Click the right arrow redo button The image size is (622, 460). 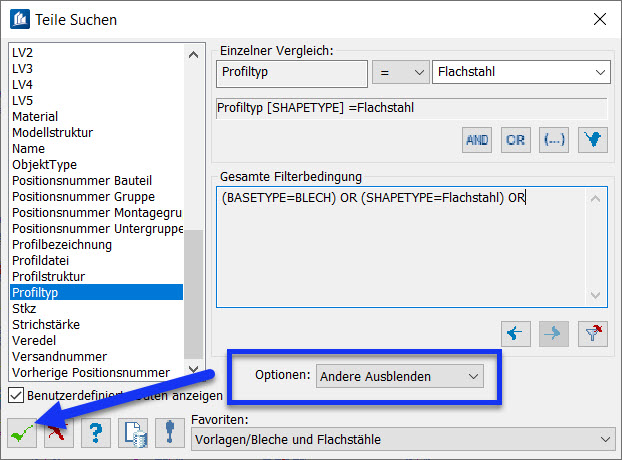click(554, 334)
